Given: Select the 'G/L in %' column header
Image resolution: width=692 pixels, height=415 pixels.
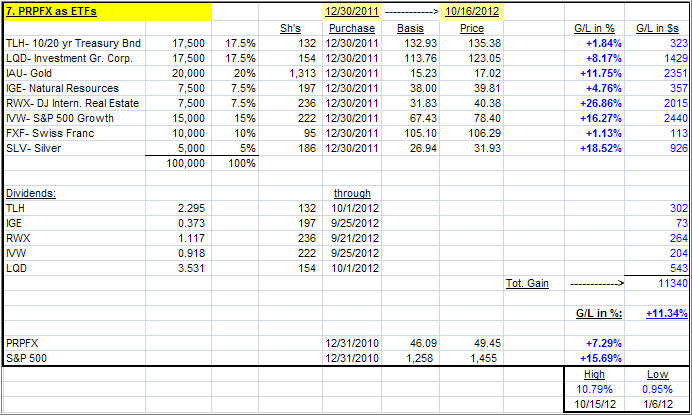Looking at the screenshot, I should coord(594,28).
